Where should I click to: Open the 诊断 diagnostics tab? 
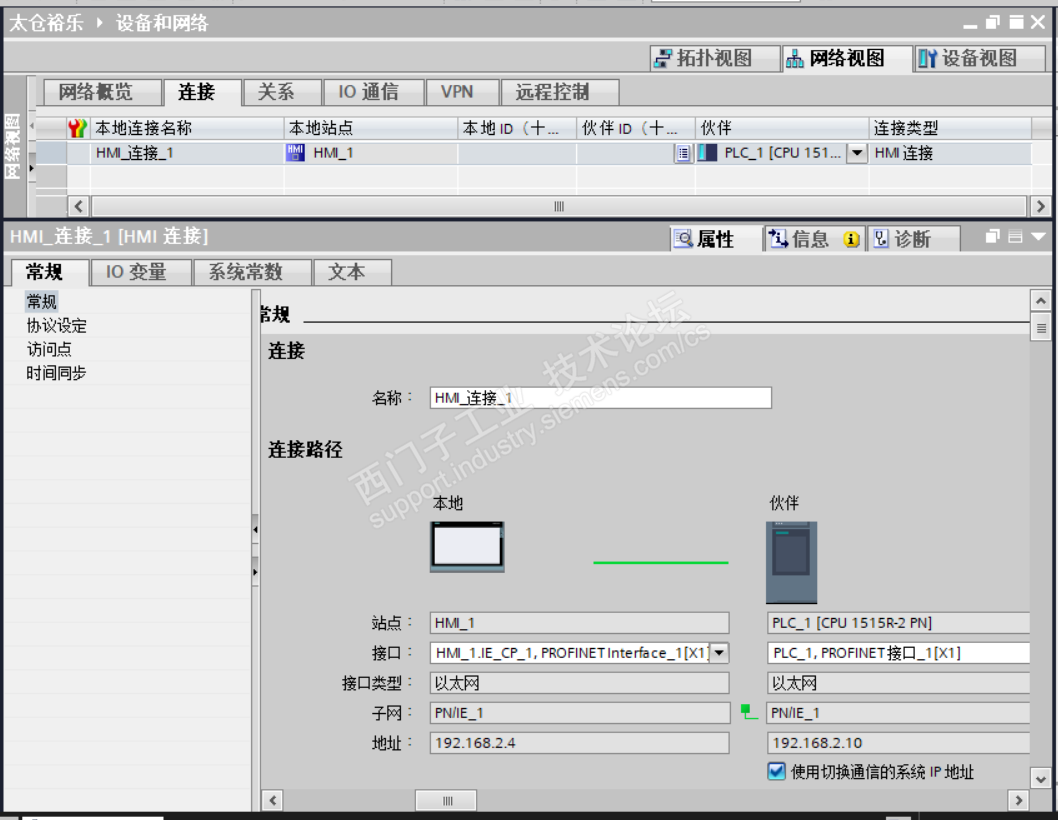[912, 239]
